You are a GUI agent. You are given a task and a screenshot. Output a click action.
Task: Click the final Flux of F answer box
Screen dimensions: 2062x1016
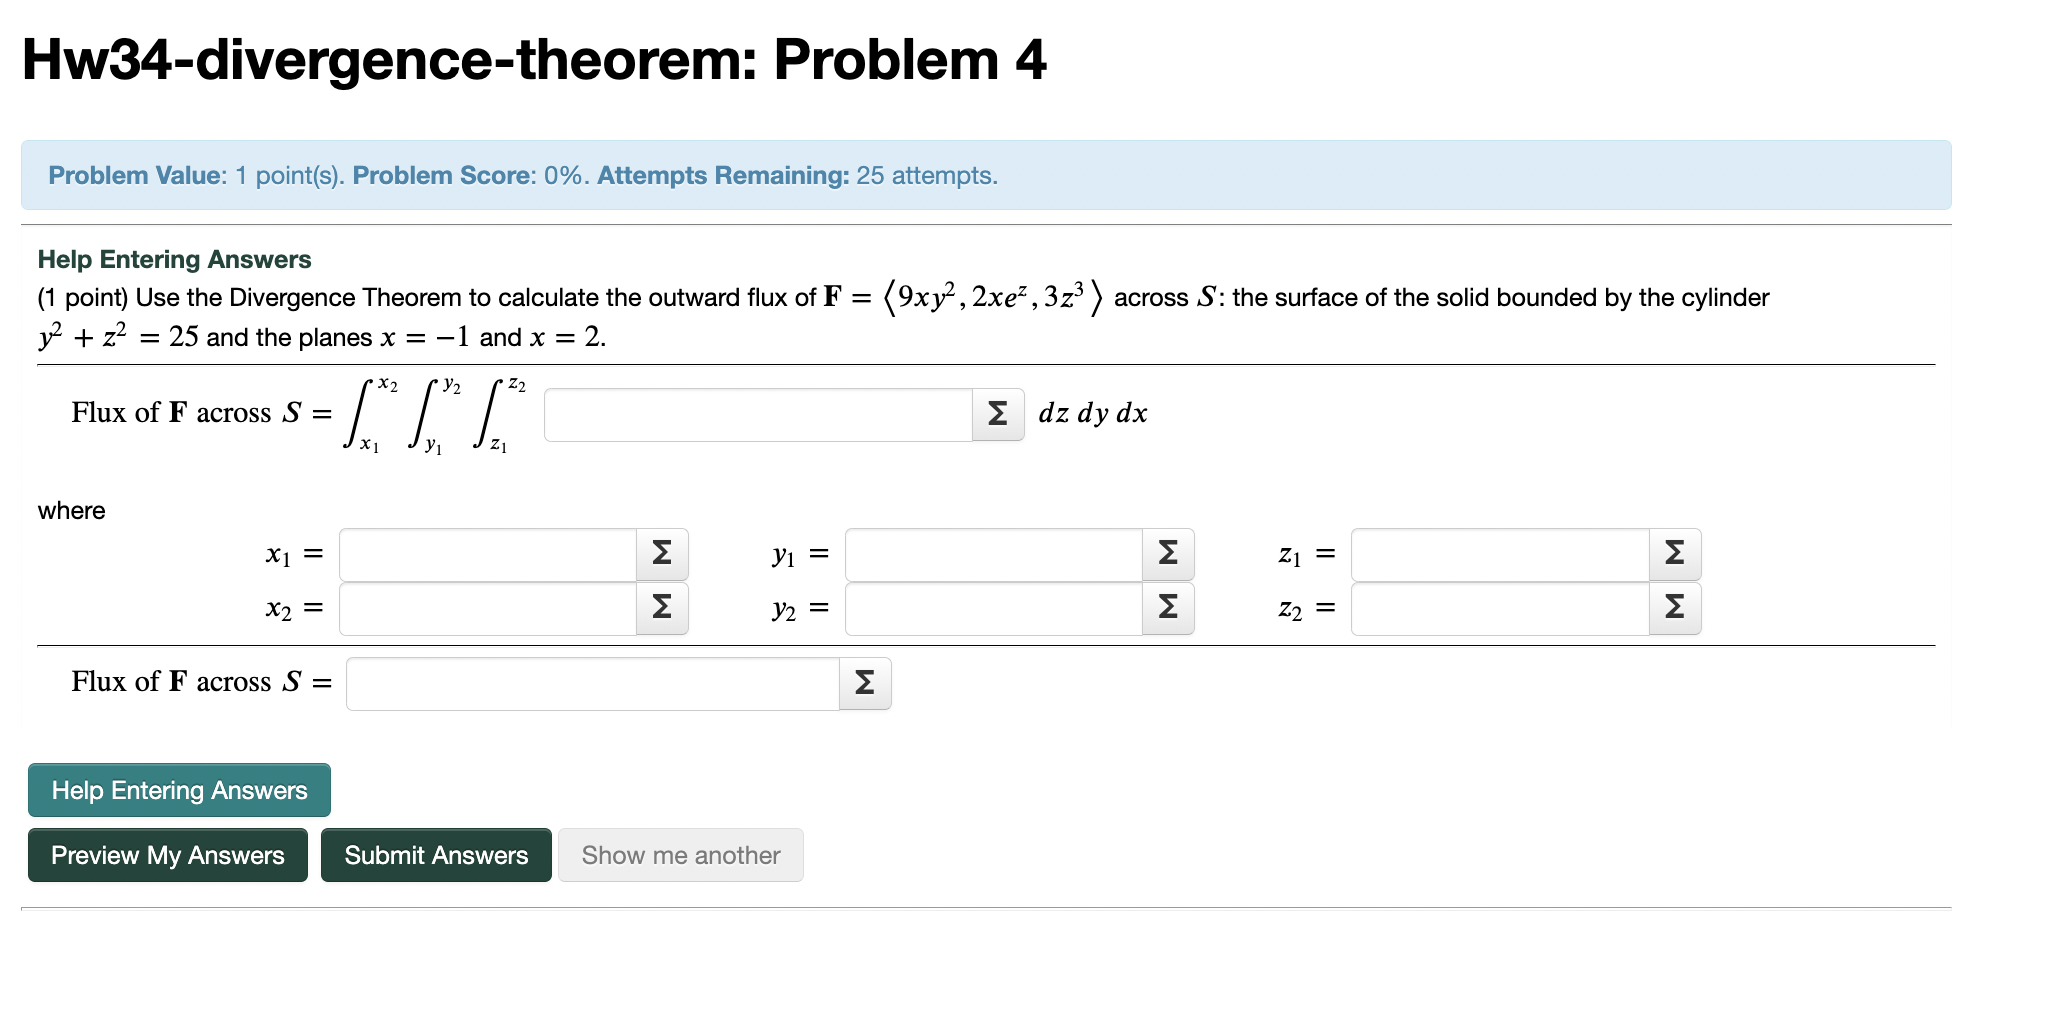(x=595, y=683)
